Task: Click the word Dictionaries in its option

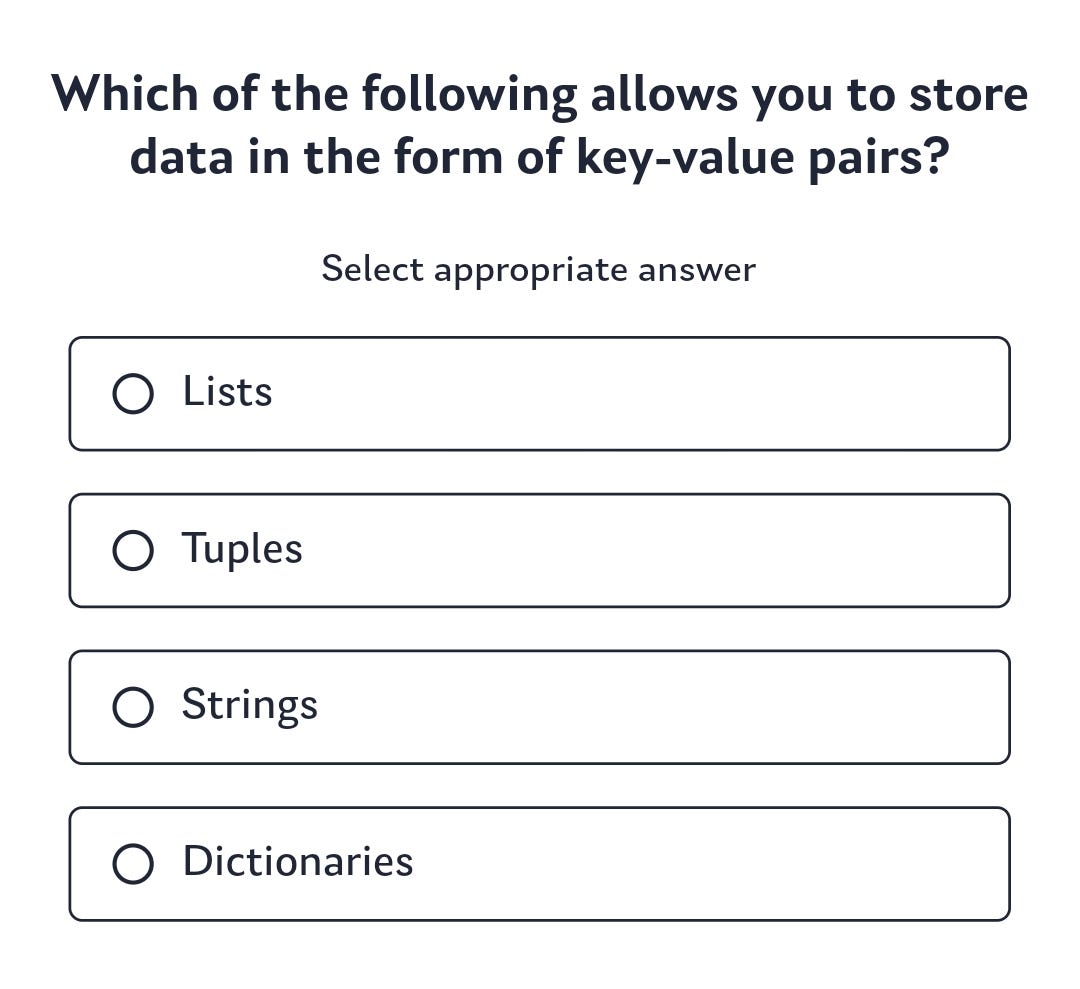Action: pos(297,862)
